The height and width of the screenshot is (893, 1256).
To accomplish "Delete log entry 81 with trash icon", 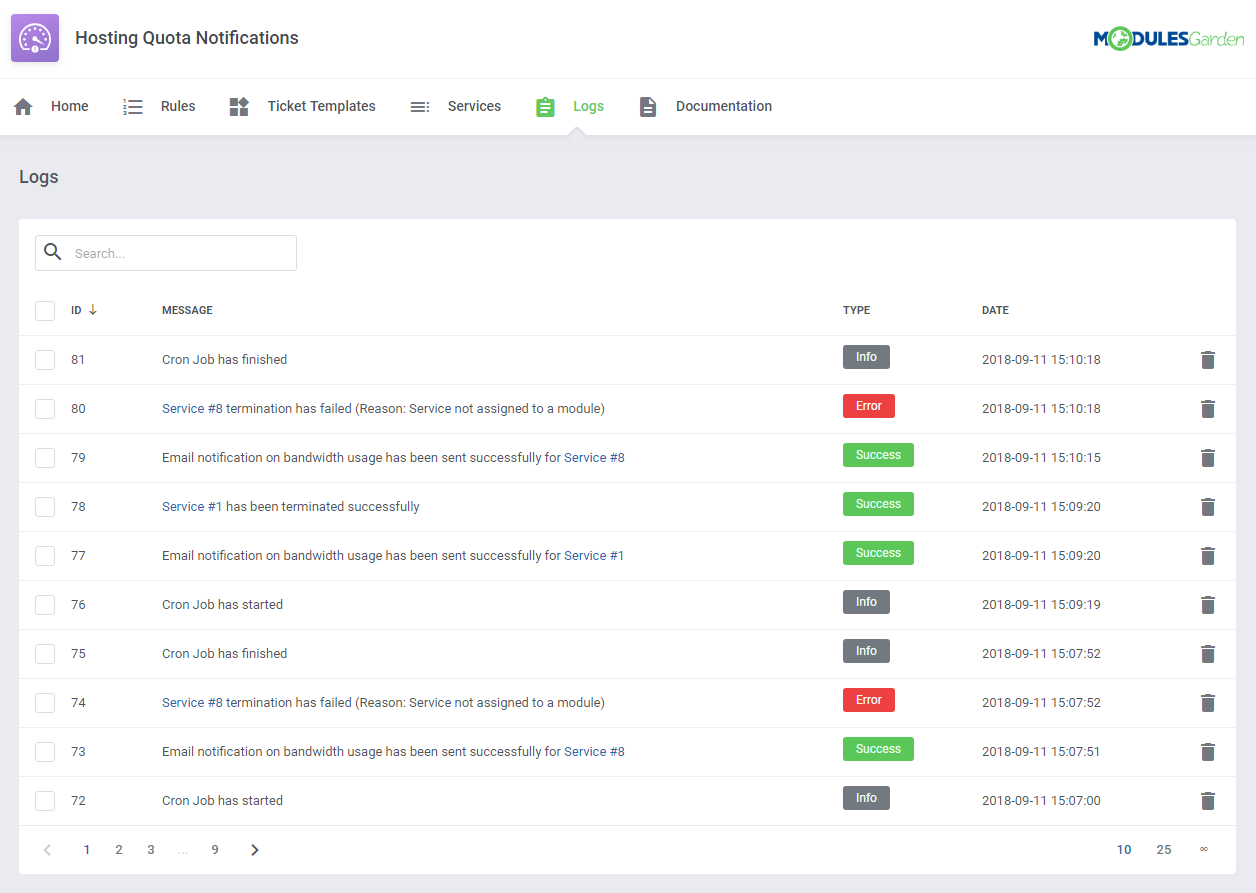I will click(1208, 360).
